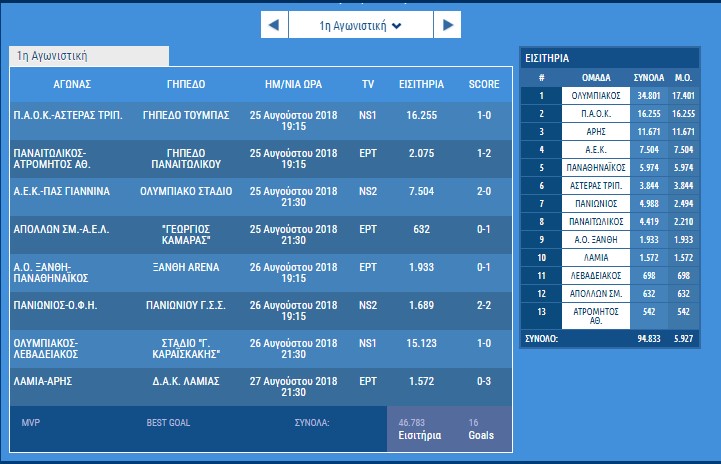Click the BEST GOAL footer label

[x=168, y=423]
